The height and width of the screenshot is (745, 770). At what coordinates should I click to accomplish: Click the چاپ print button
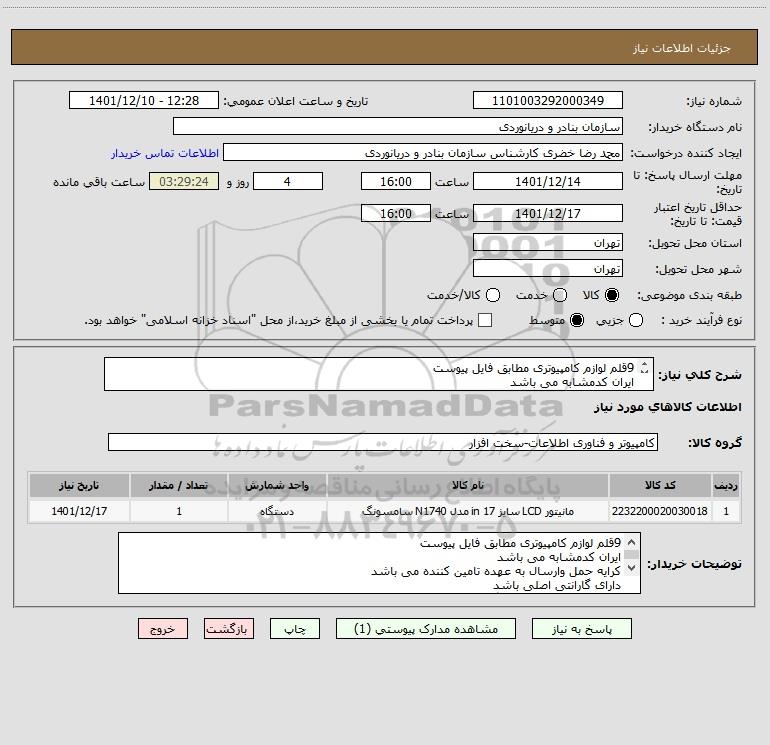[x=295, y=629]
